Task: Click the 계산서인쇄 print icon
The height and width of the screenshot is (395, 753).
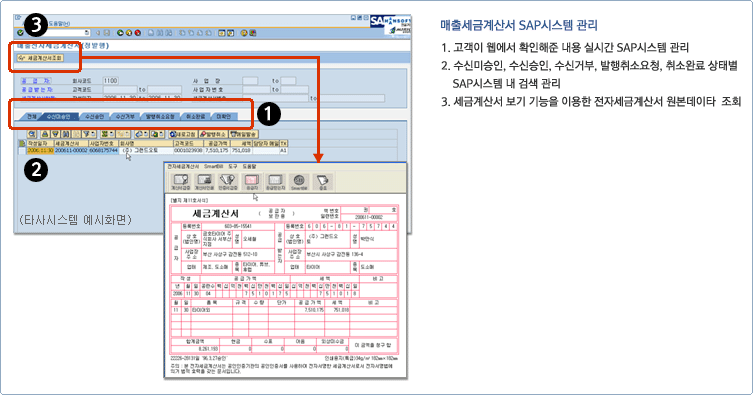Action: coord(204,181)
